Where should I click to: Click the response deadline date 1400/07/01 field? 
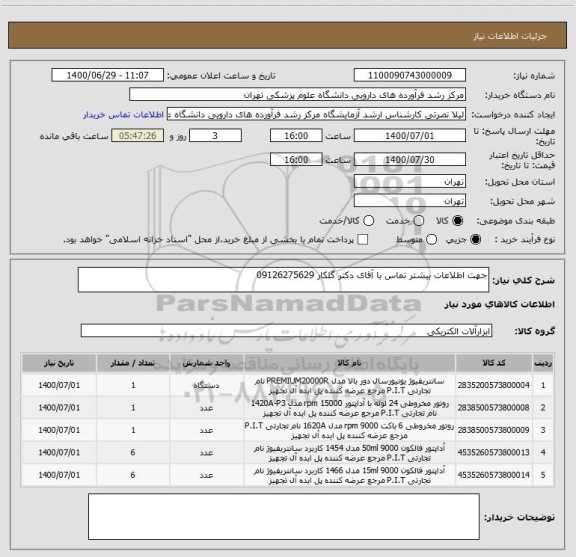pyautogui.click(x=410, y=136)
